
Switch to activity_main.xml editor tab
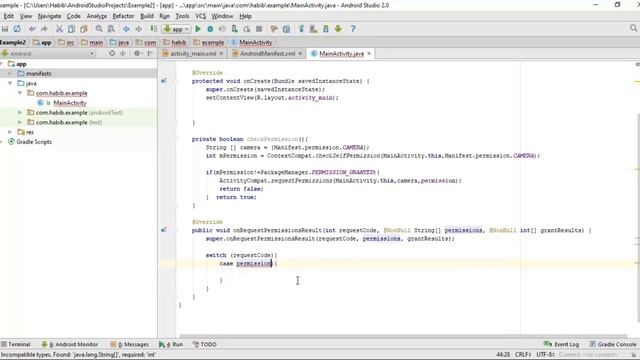point(193,53)
